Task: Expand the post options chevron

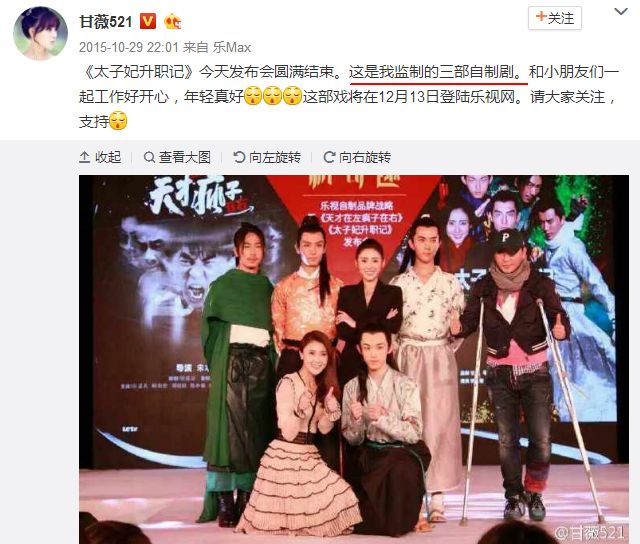Action: point(621,12)
